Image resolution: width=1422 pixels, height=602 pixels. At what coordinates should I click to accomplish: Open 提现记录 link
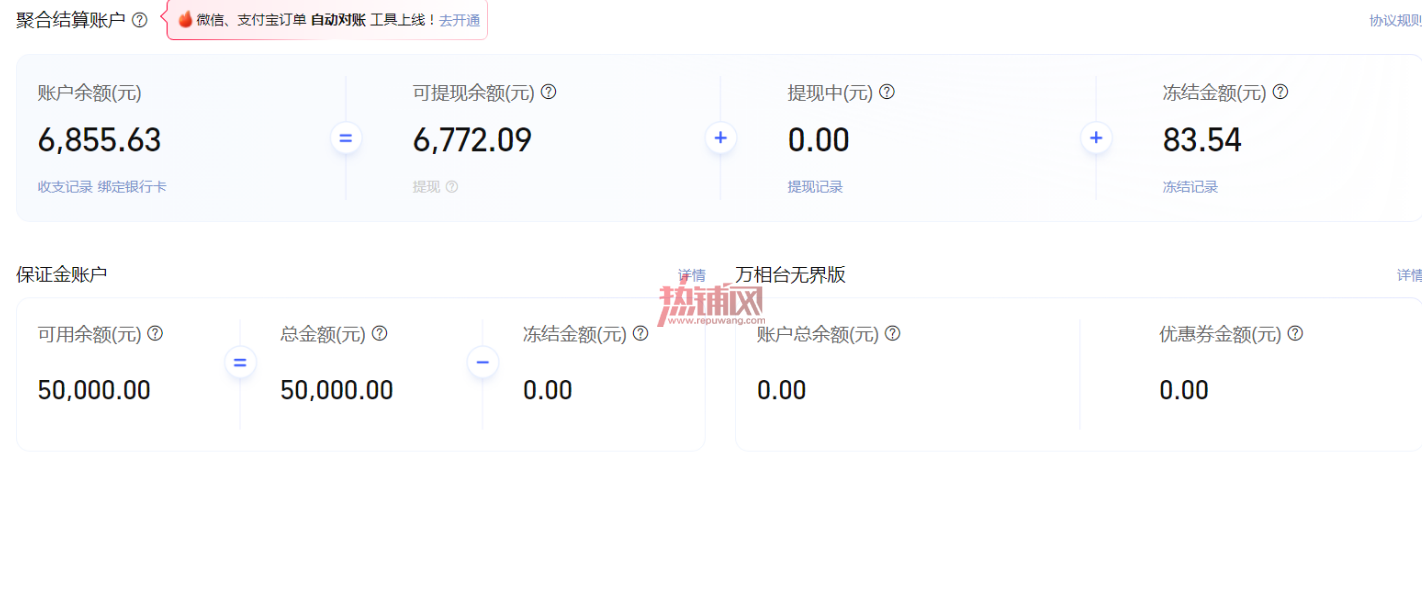point(815,187)
